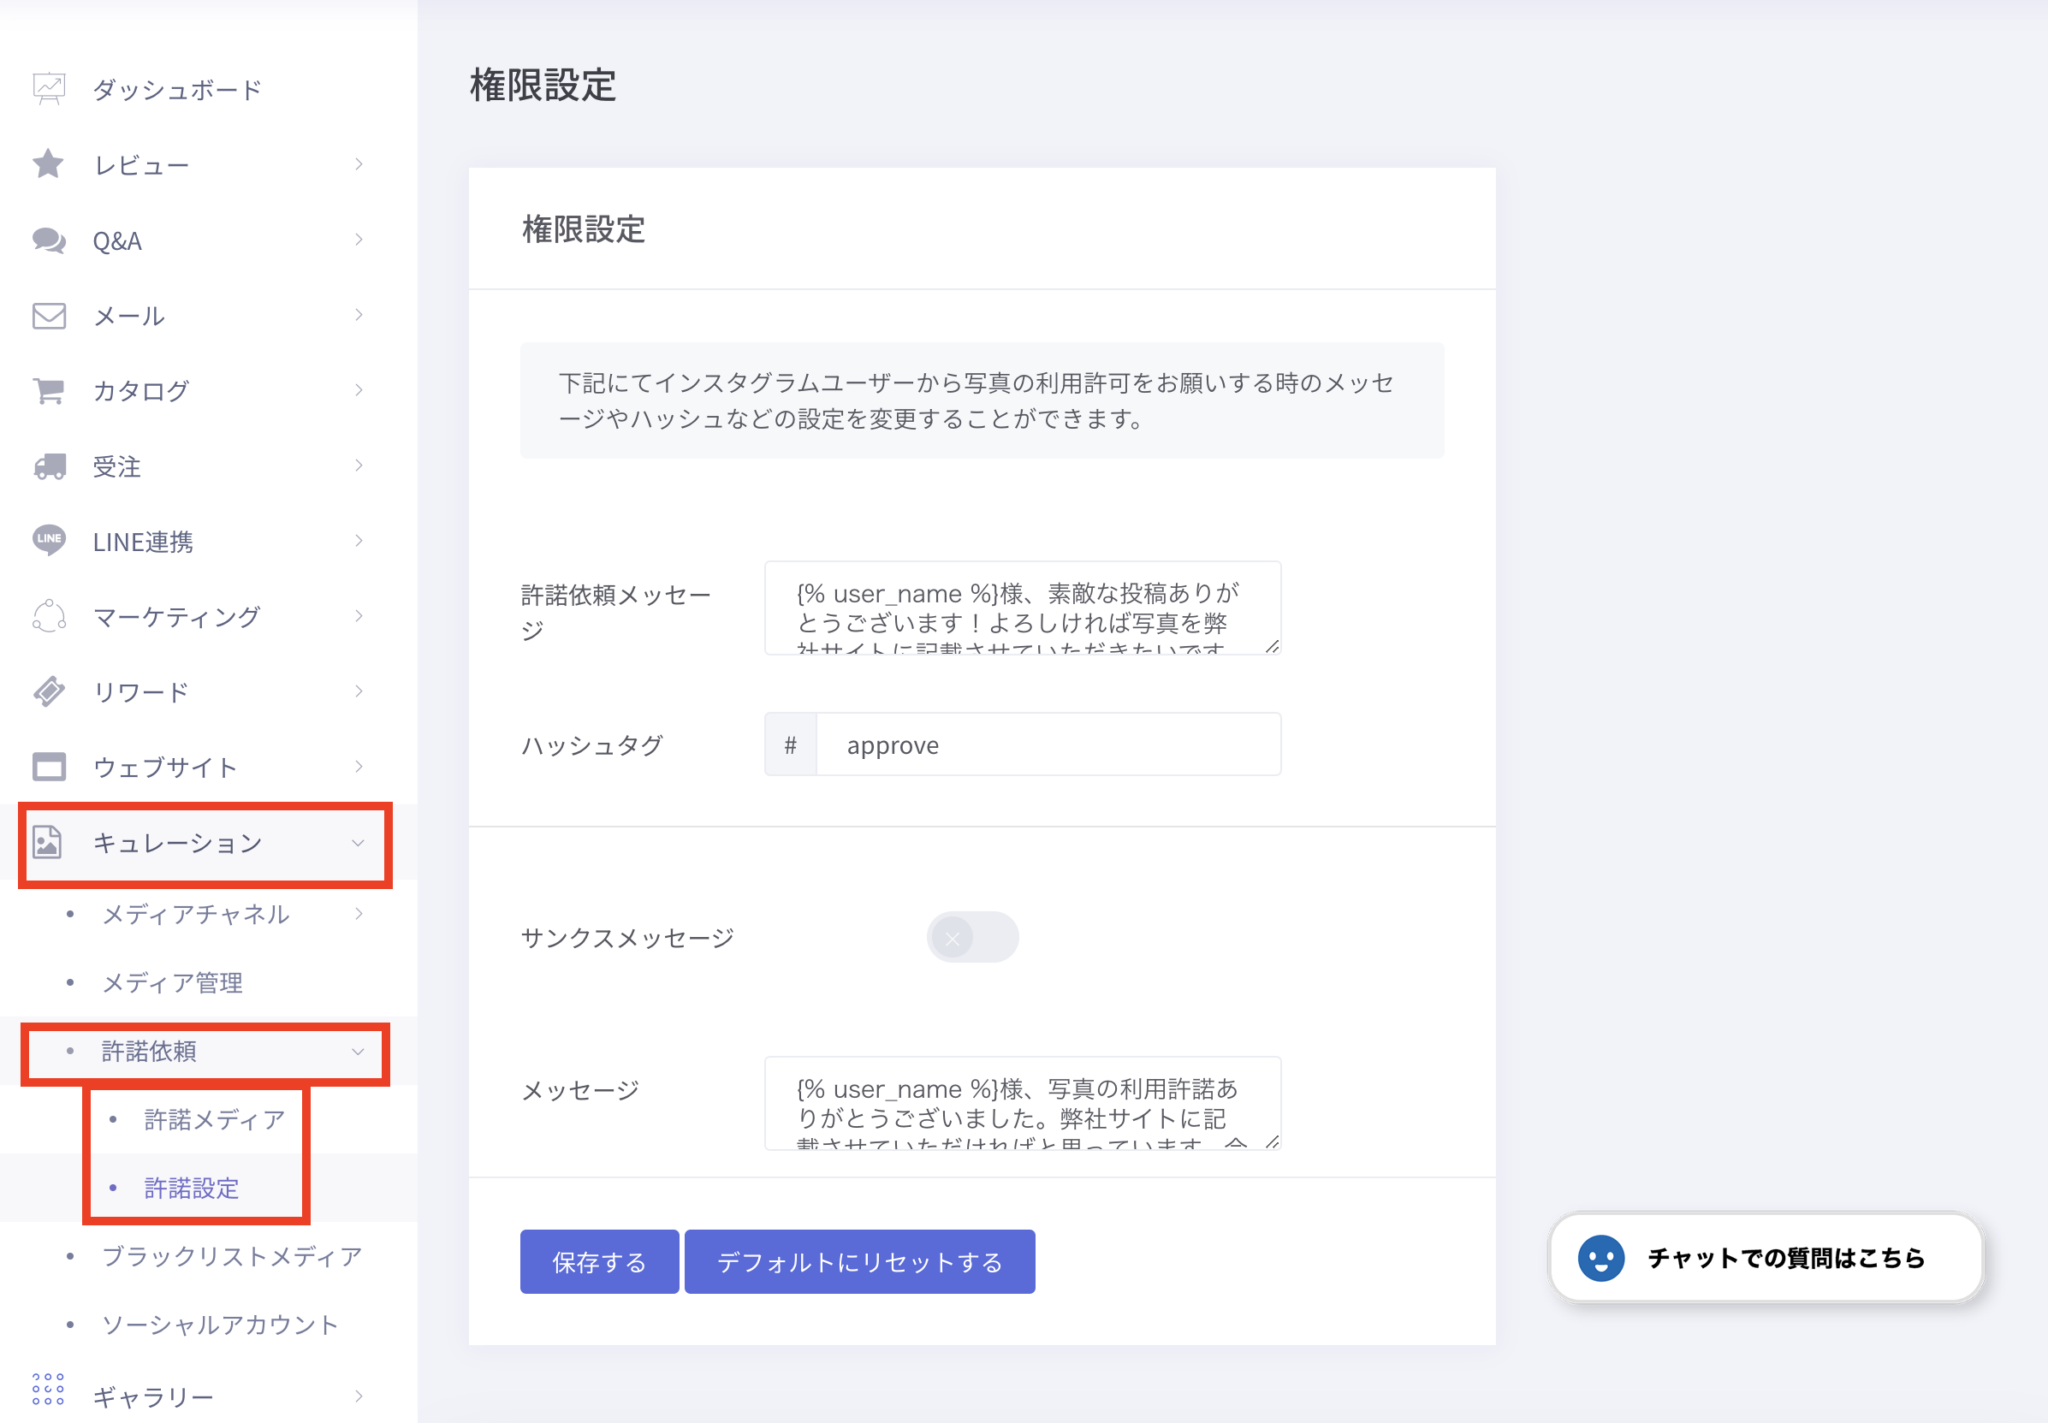The width and height of the screenshot is (2048, 1423).
Task: Collapse the 許諾依頼 submenu chevron
Action: point(358,1051)
